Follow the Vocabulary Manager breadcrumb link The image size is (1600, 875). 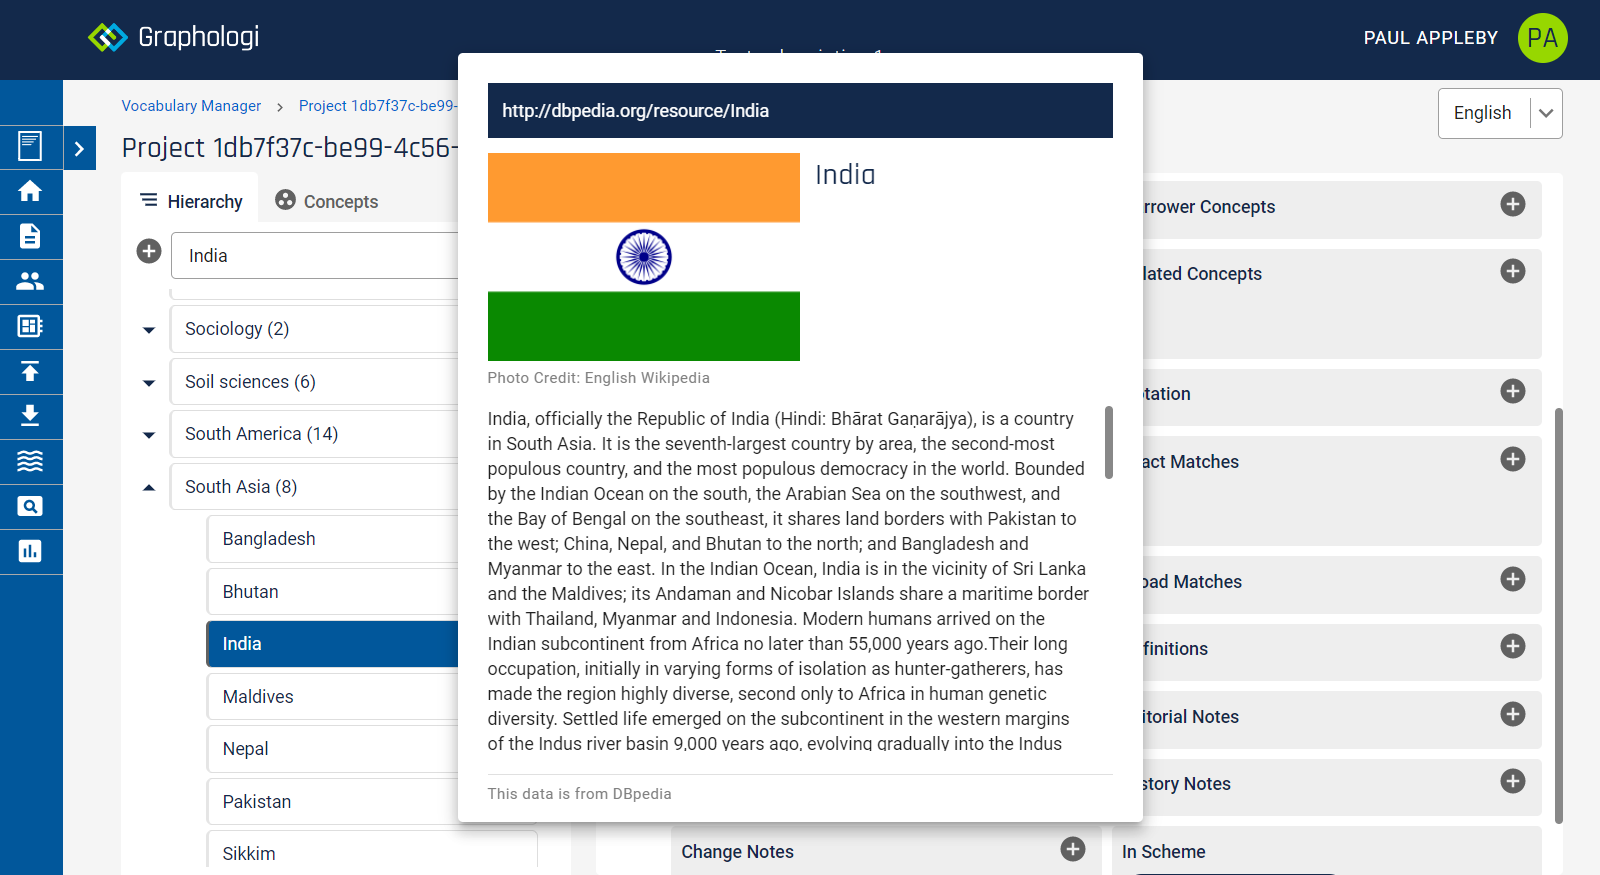[x=191, y=106]
